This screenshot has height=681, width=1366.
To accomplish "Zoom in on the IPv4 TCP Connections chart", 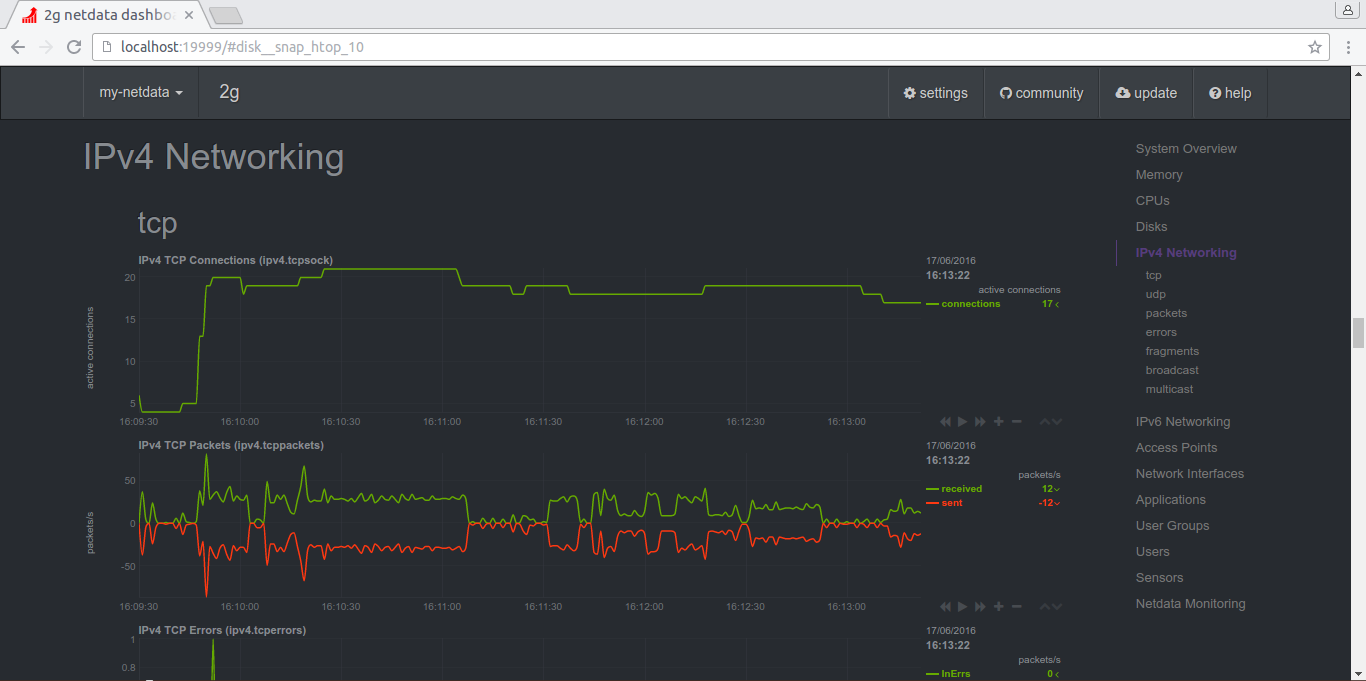I will 999,422.
